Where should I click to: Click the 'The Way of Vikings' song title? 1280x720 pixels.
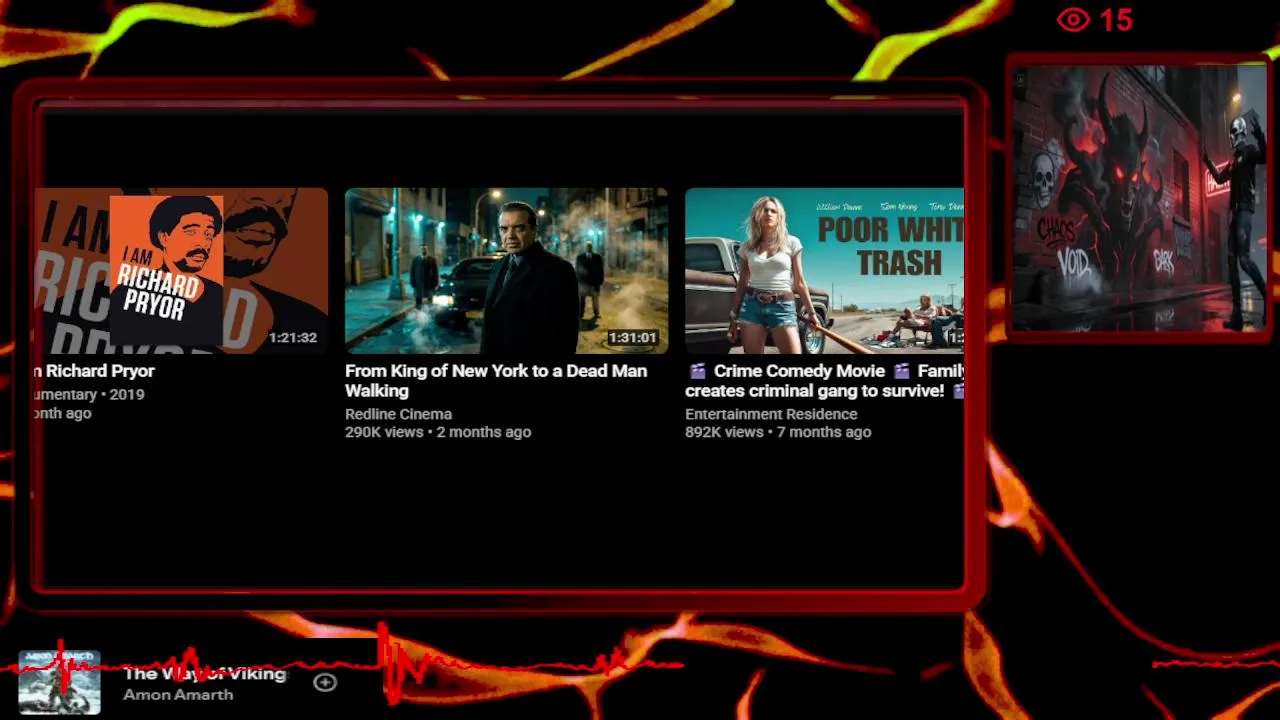tap(205, 674)
